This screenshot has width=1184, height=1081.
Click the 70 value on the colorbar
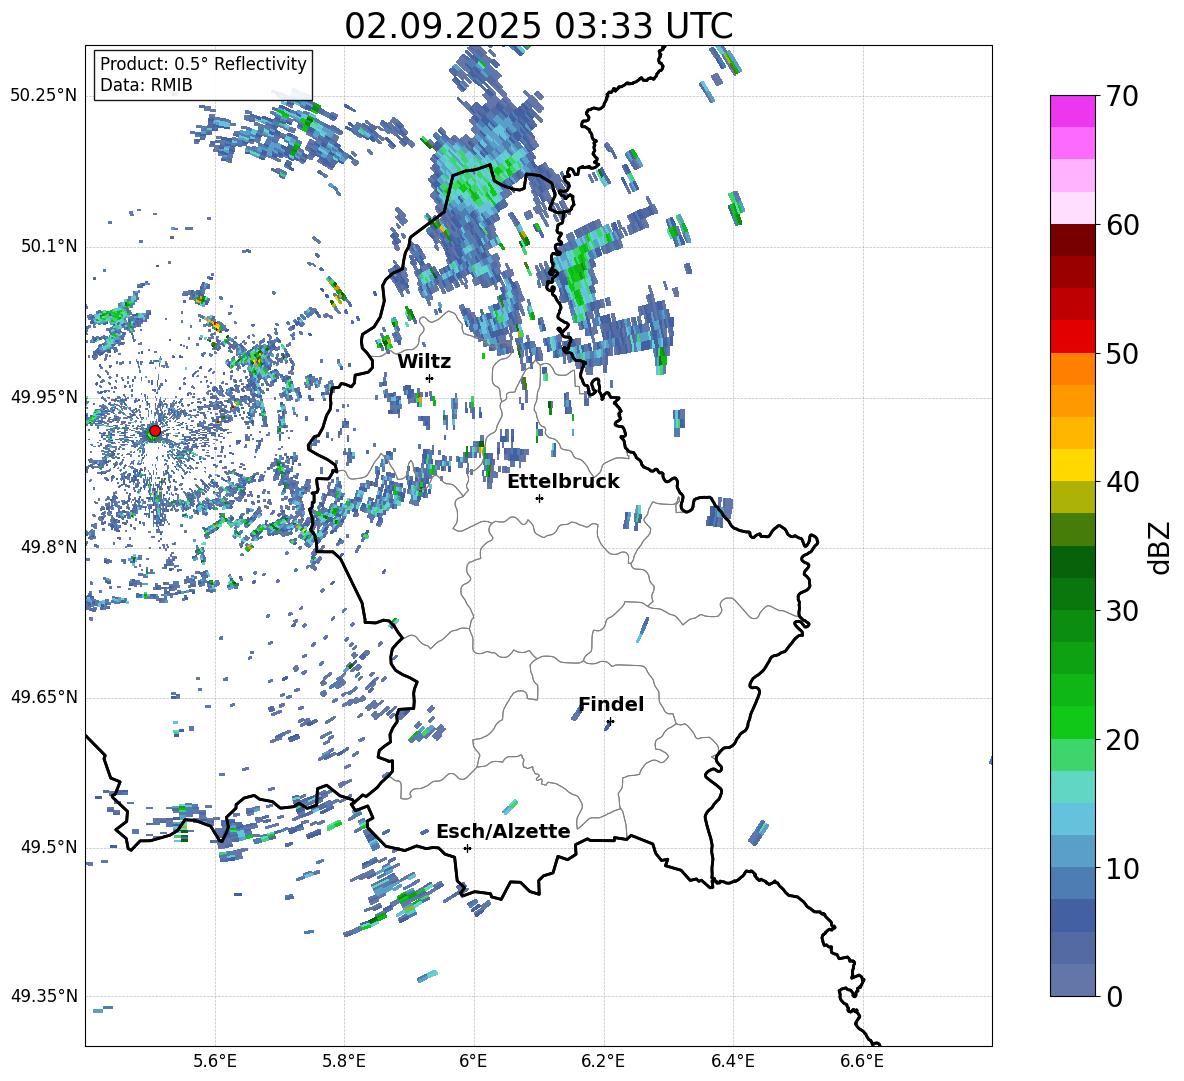pyautogui.click(x=1122, y=97)
